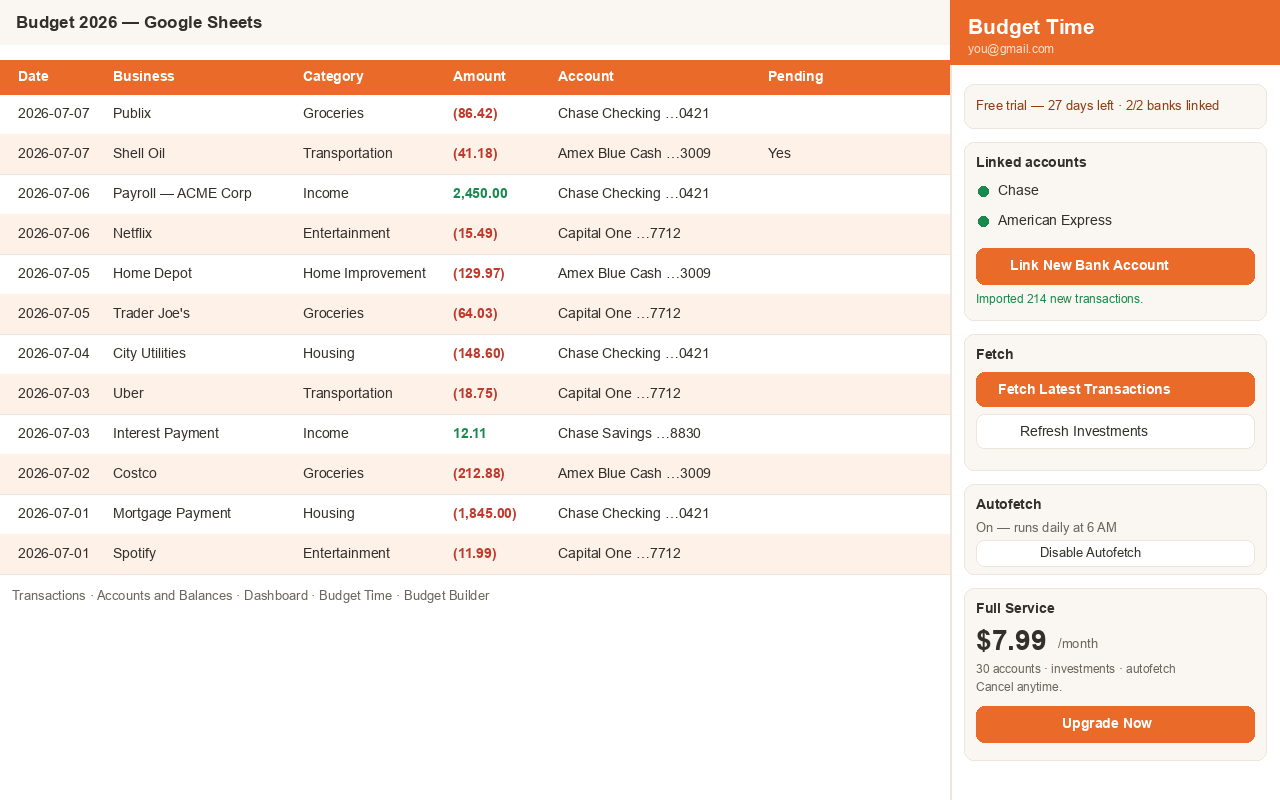Open the Transactions sheet tab in footer
This screenshot has height=800, width=1280.
pos(49,596)
